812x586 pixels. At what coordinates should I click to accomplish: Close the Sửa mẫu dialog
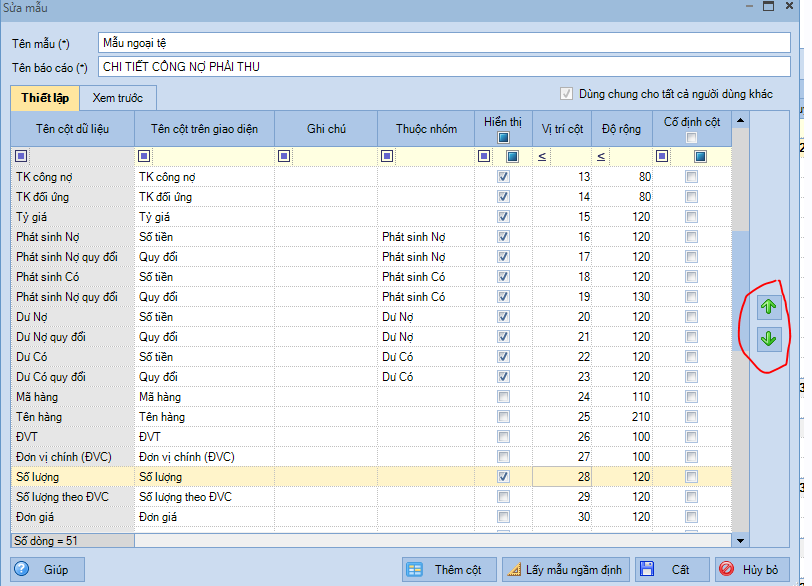pos(789,6)
